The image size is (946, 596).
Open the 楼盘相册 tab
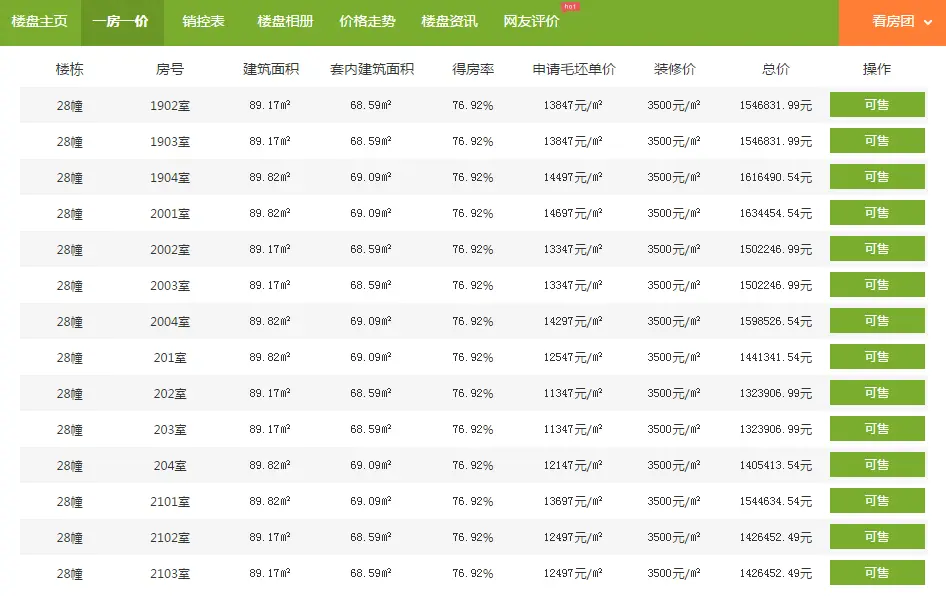click(285, 22)
